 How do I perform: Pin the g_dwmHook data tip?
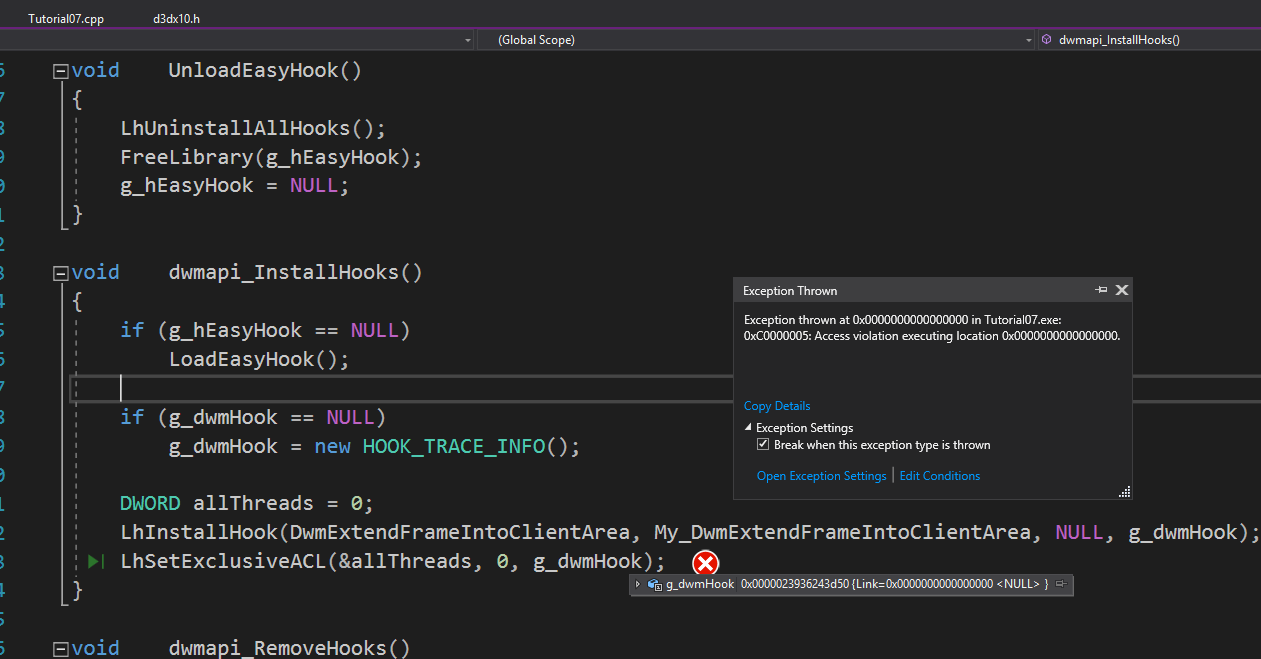(x=1060, y=584)
